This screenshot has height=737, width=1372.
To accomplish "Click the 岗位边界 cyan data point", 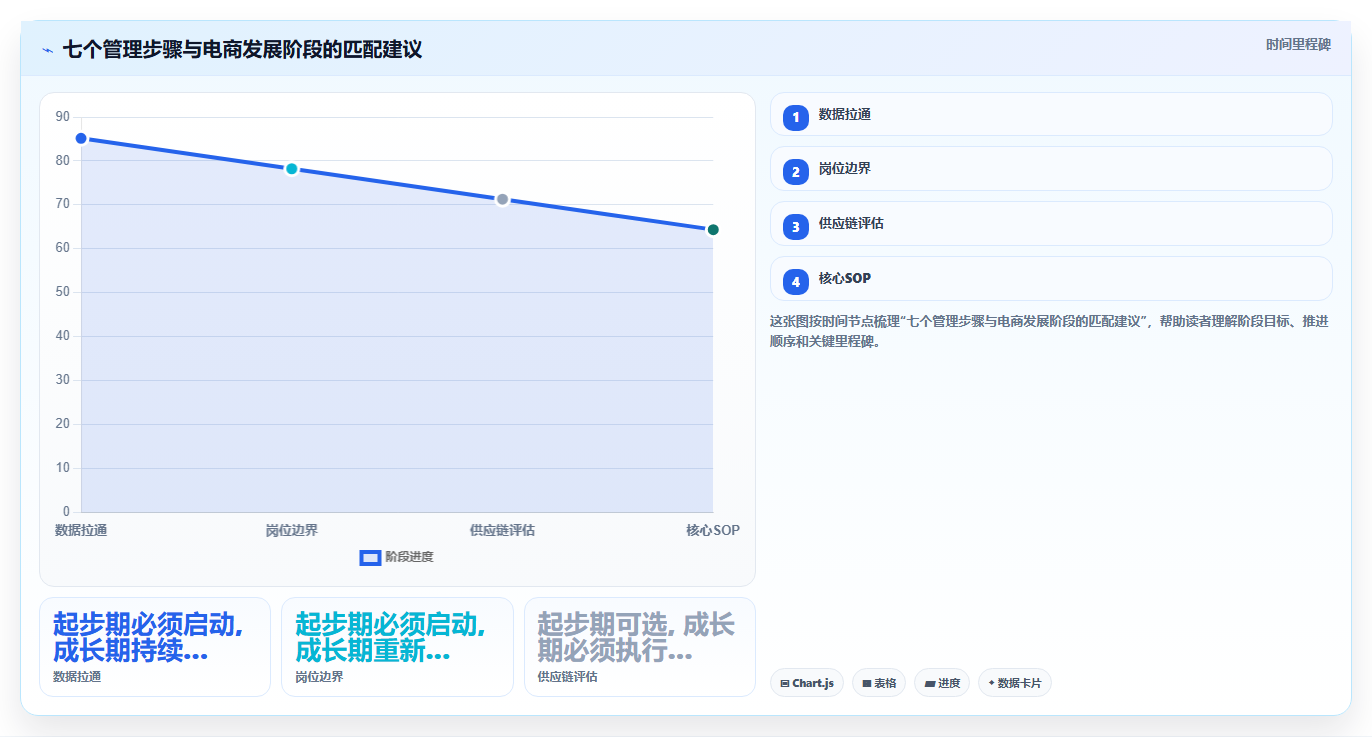I will (292, 169).
